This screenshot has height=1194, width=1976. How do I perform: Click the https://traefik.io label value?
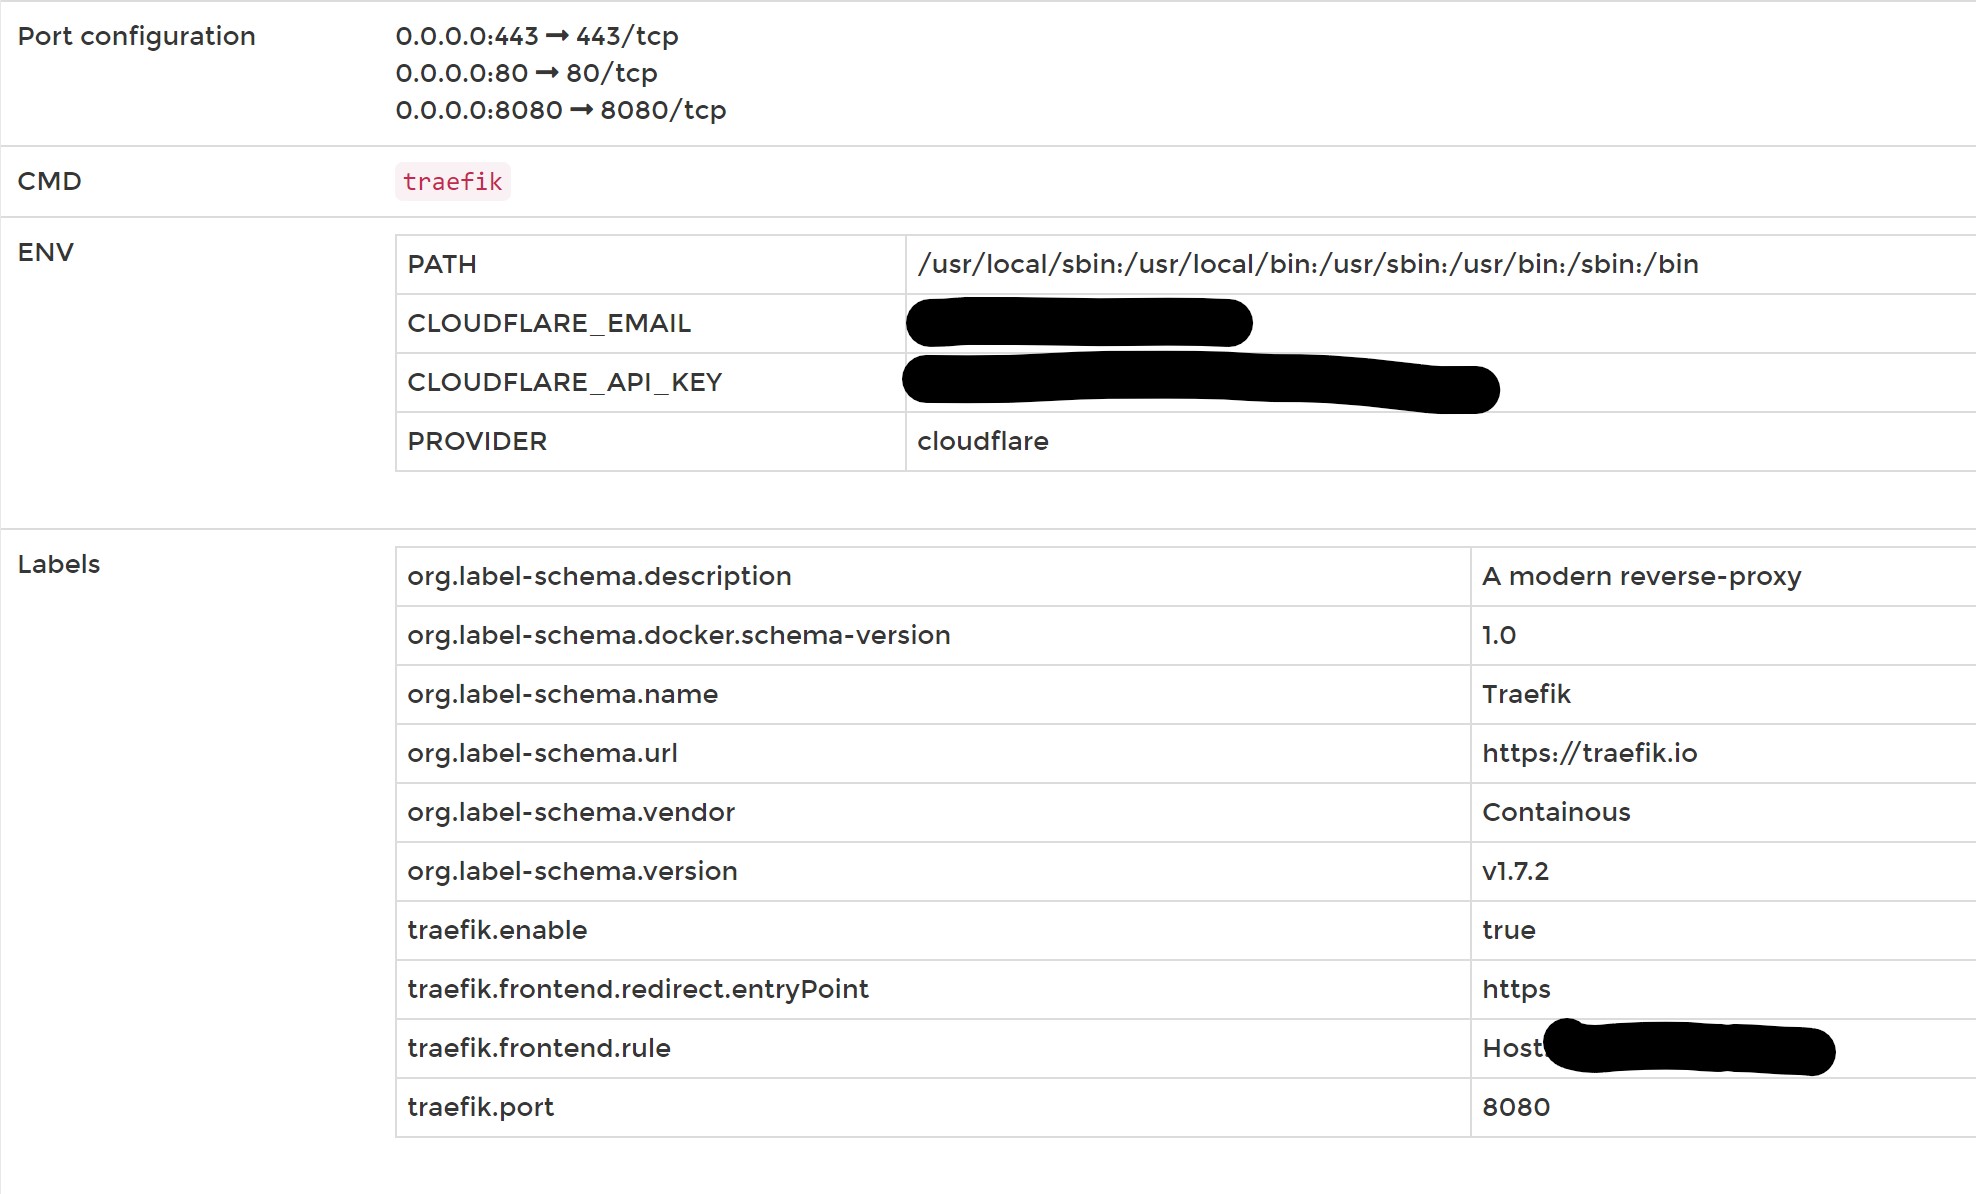[1589, 753]
